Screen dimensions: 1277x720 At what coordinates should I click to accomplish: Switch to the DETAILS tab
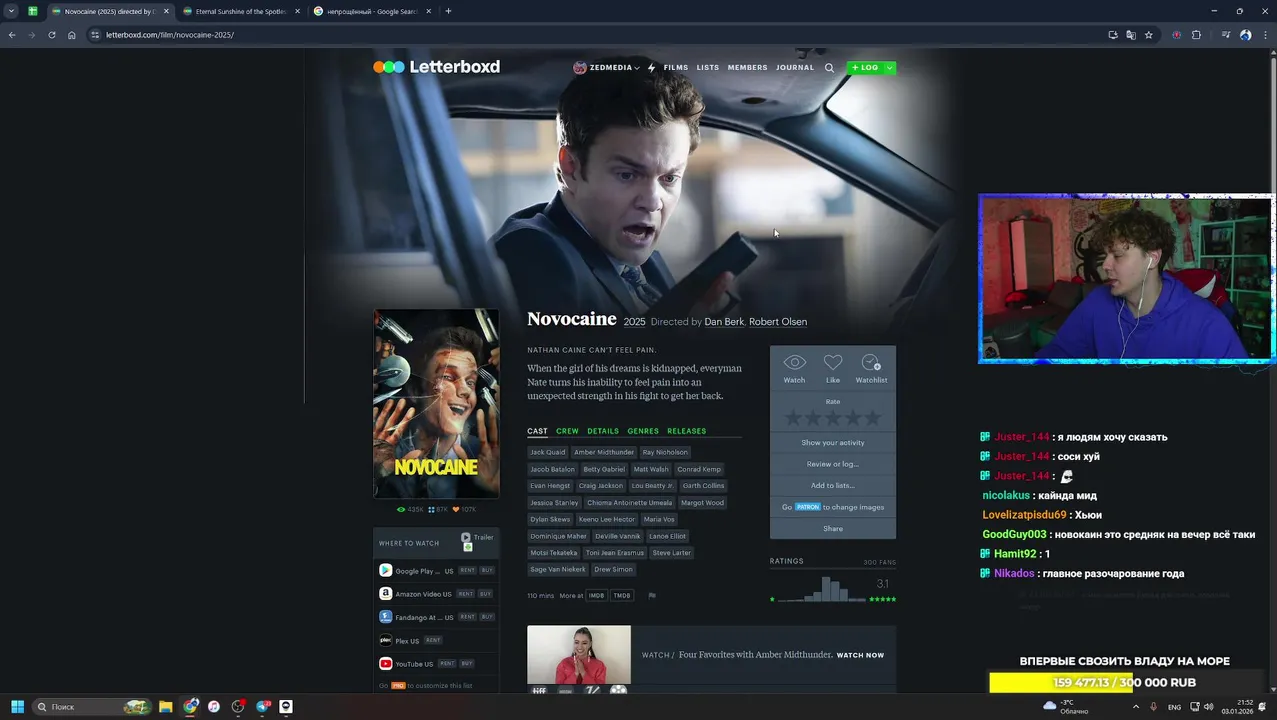[603, 431]
